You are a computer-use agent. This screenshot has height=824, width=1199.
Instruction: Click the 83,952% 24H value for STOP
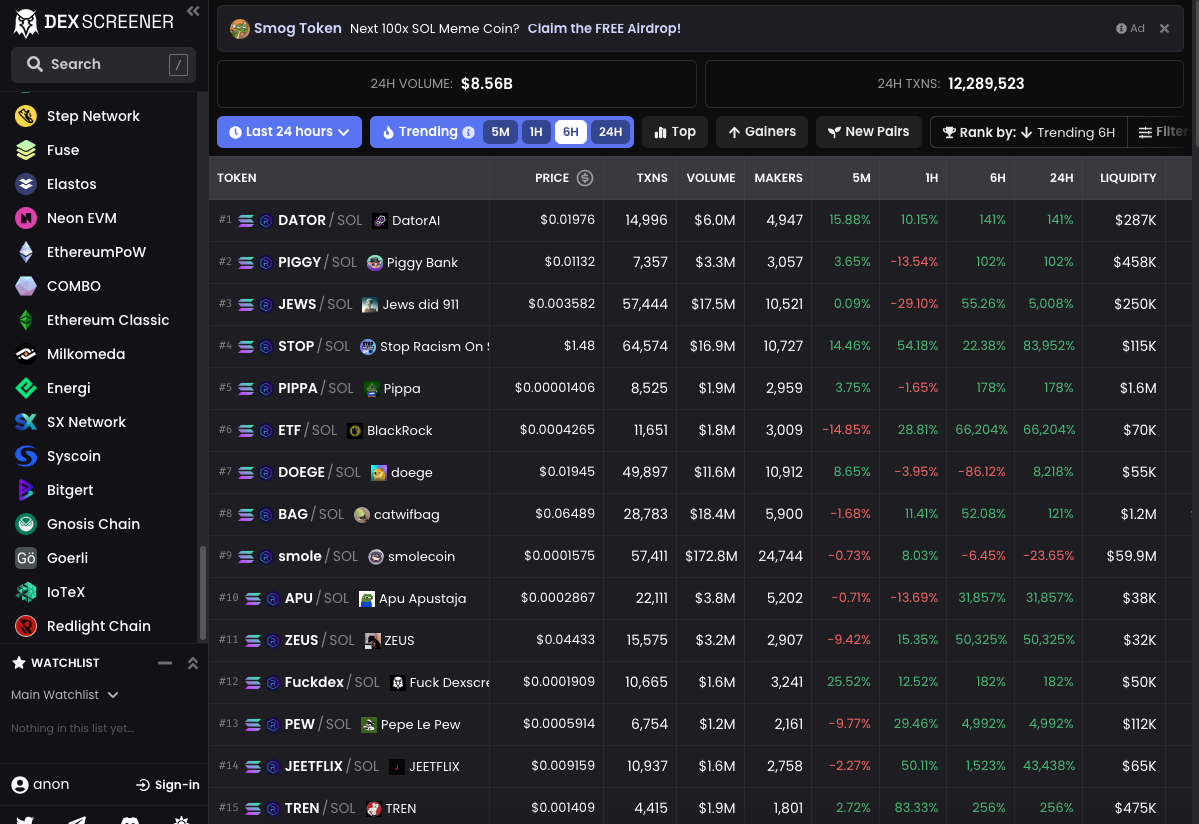tap(1048, 346)
